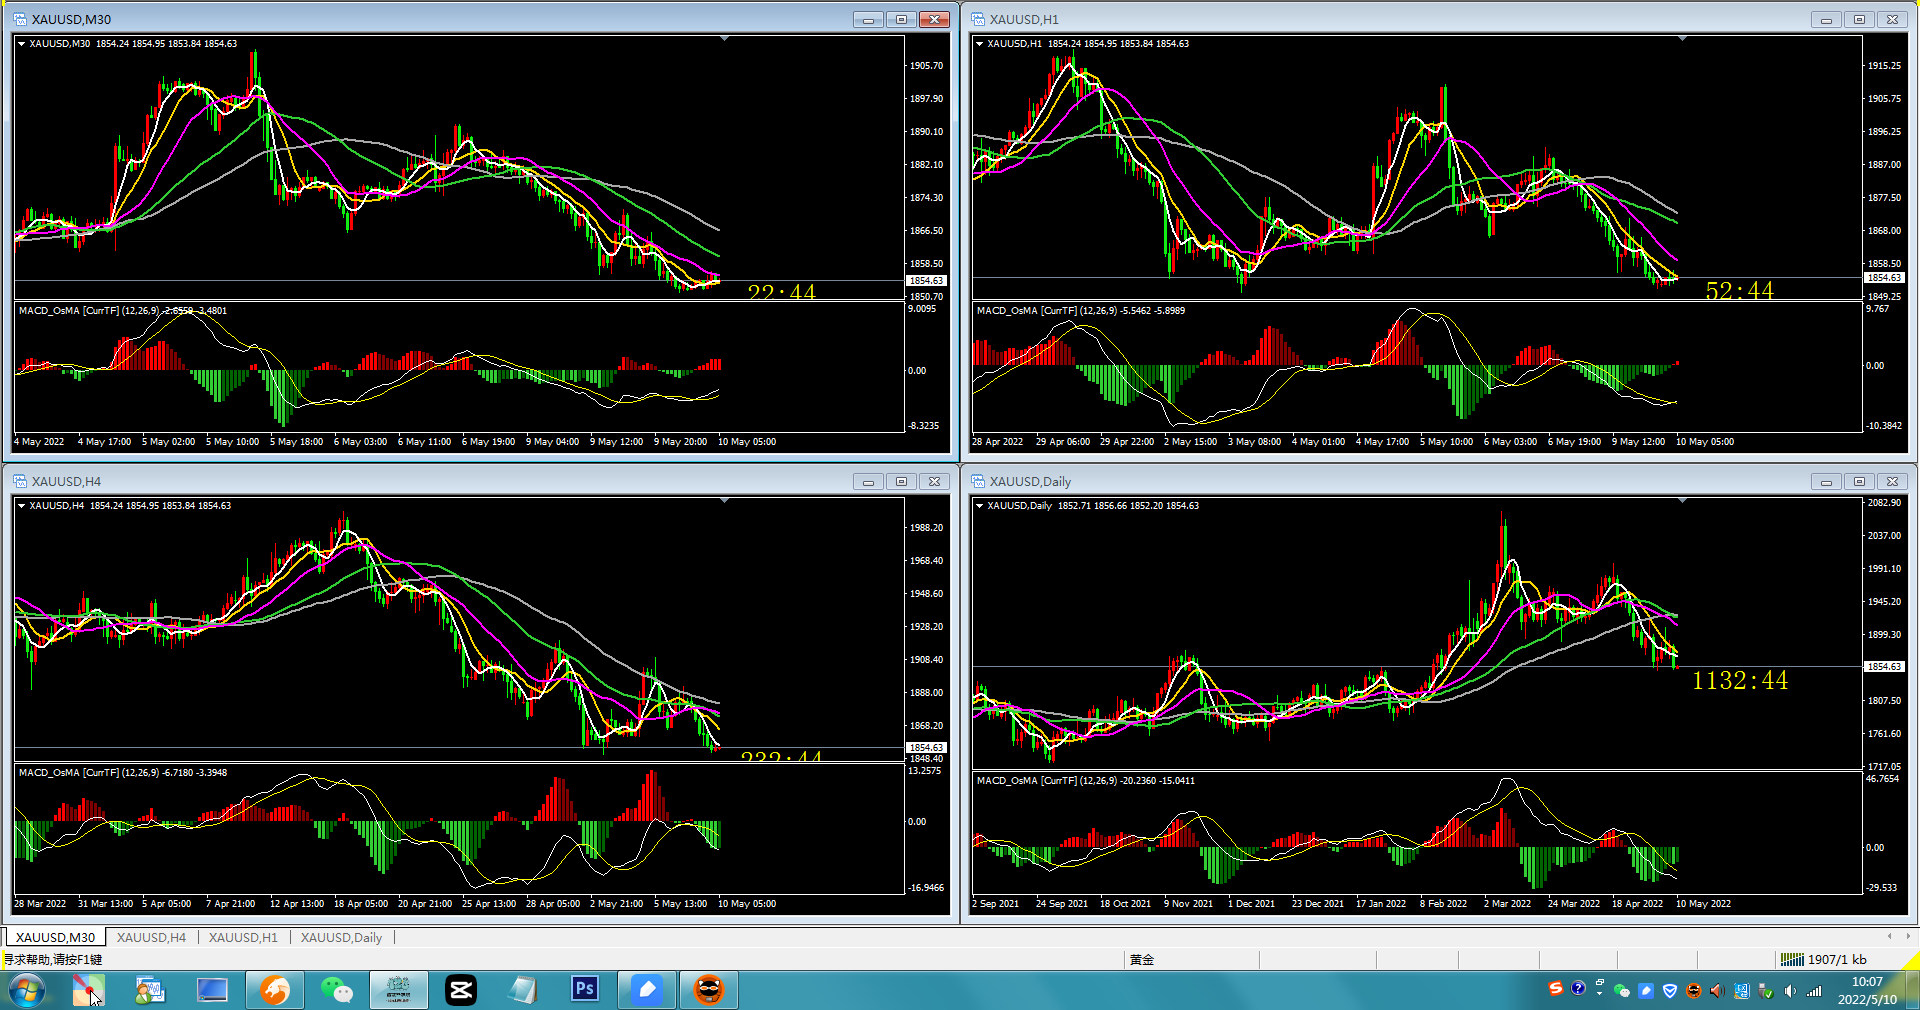
Task: Click the 1854.63 price tag on M30 chart
Action: [x=927, y=281]
